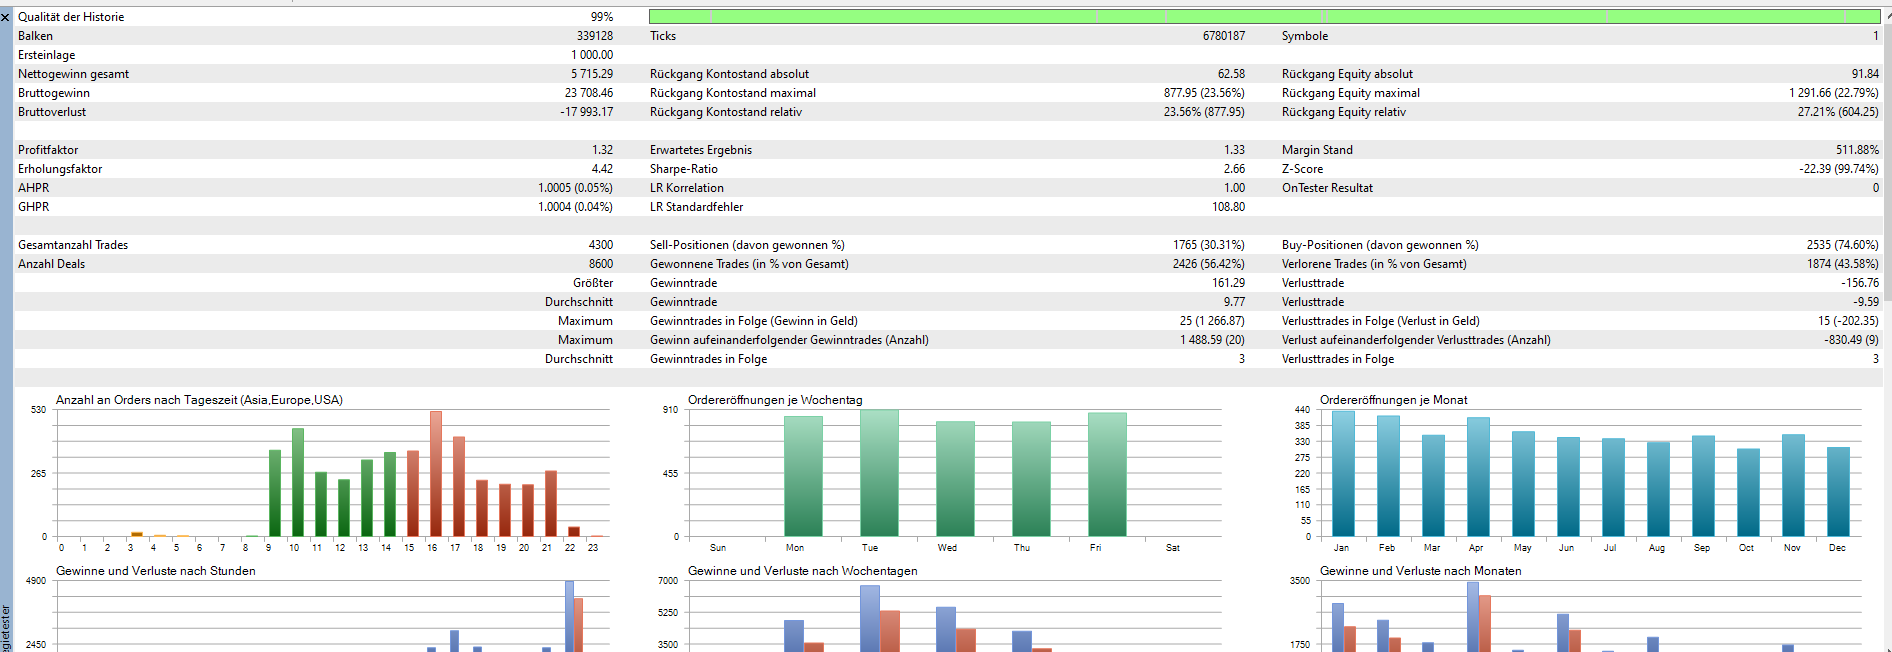This screenshot has width=1892, height=652.
Task: Select the Sharpe-Ratio row label
Action: coord(684,169)
